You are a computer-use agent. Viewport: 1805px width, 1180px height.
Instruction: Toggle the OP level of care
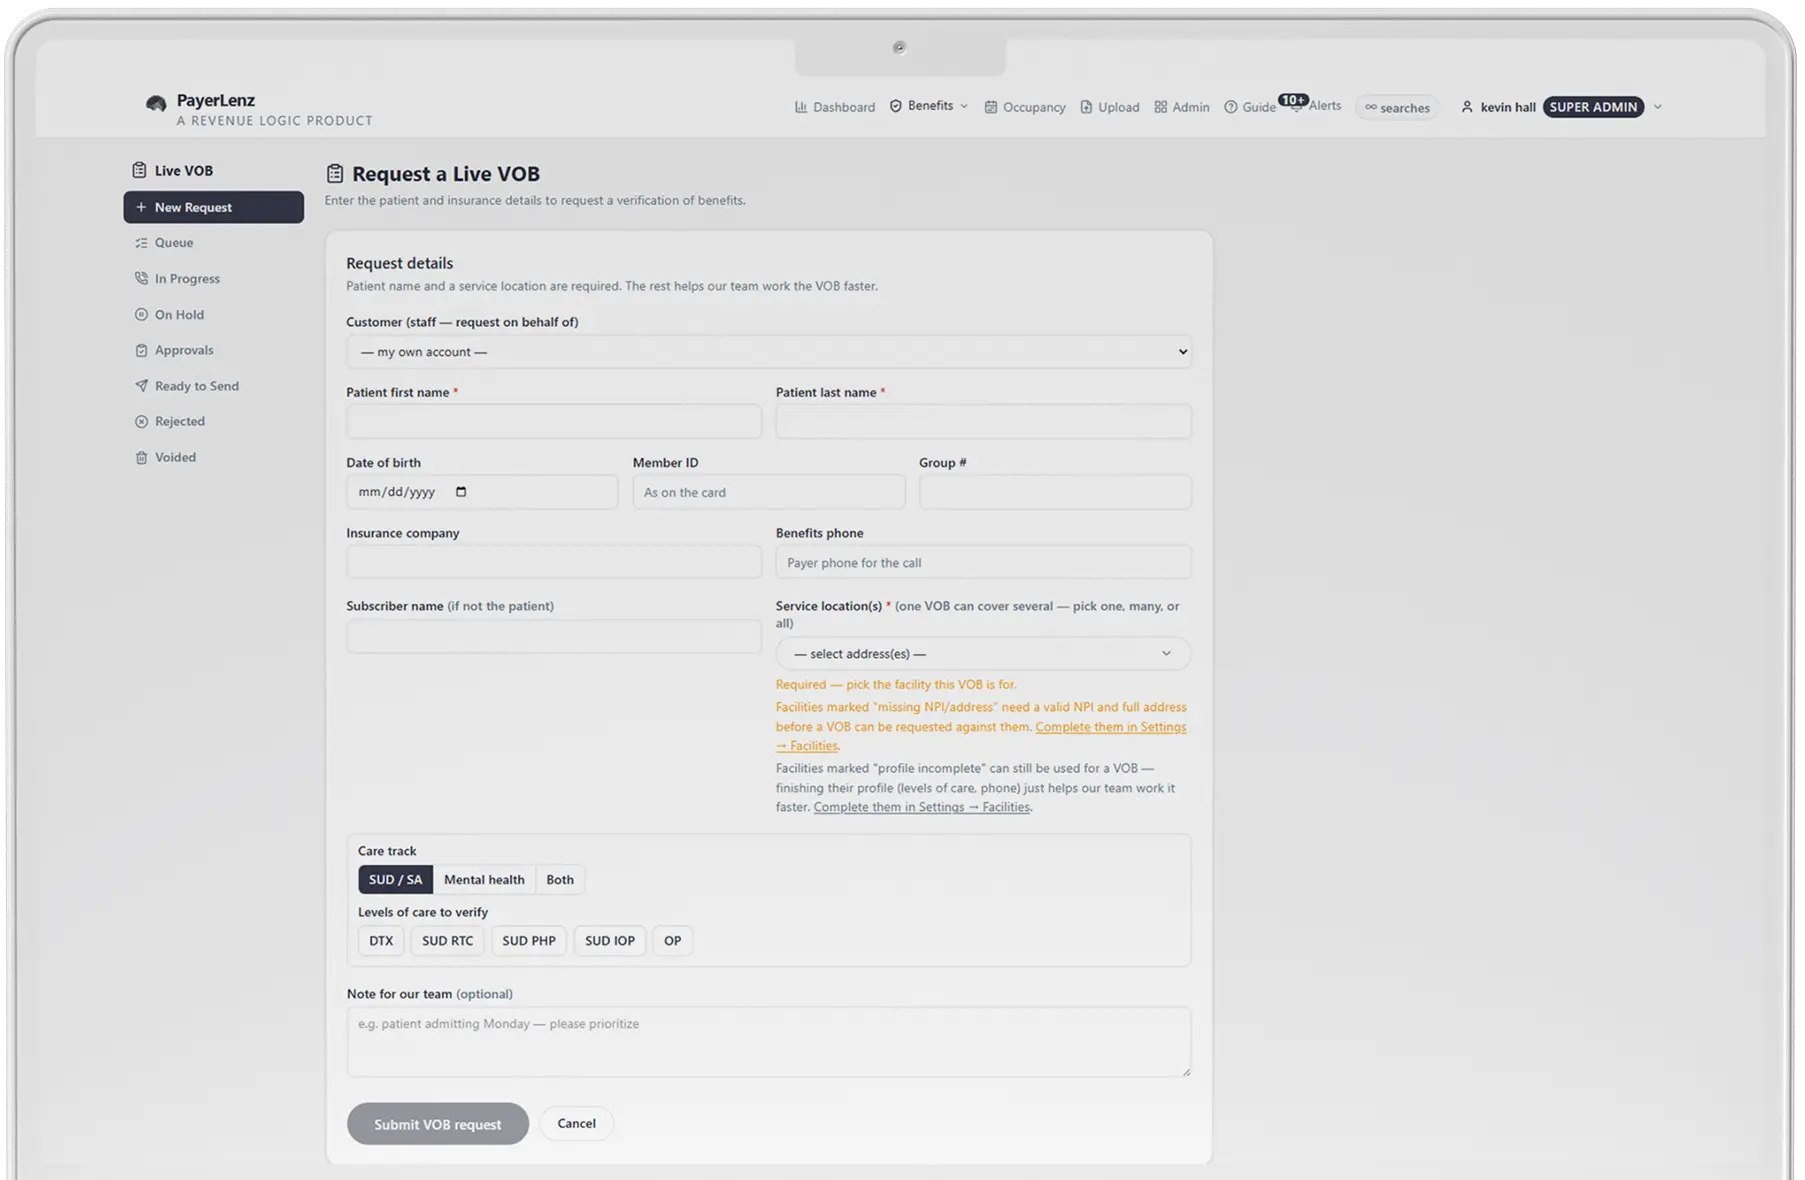click(673, 941)
